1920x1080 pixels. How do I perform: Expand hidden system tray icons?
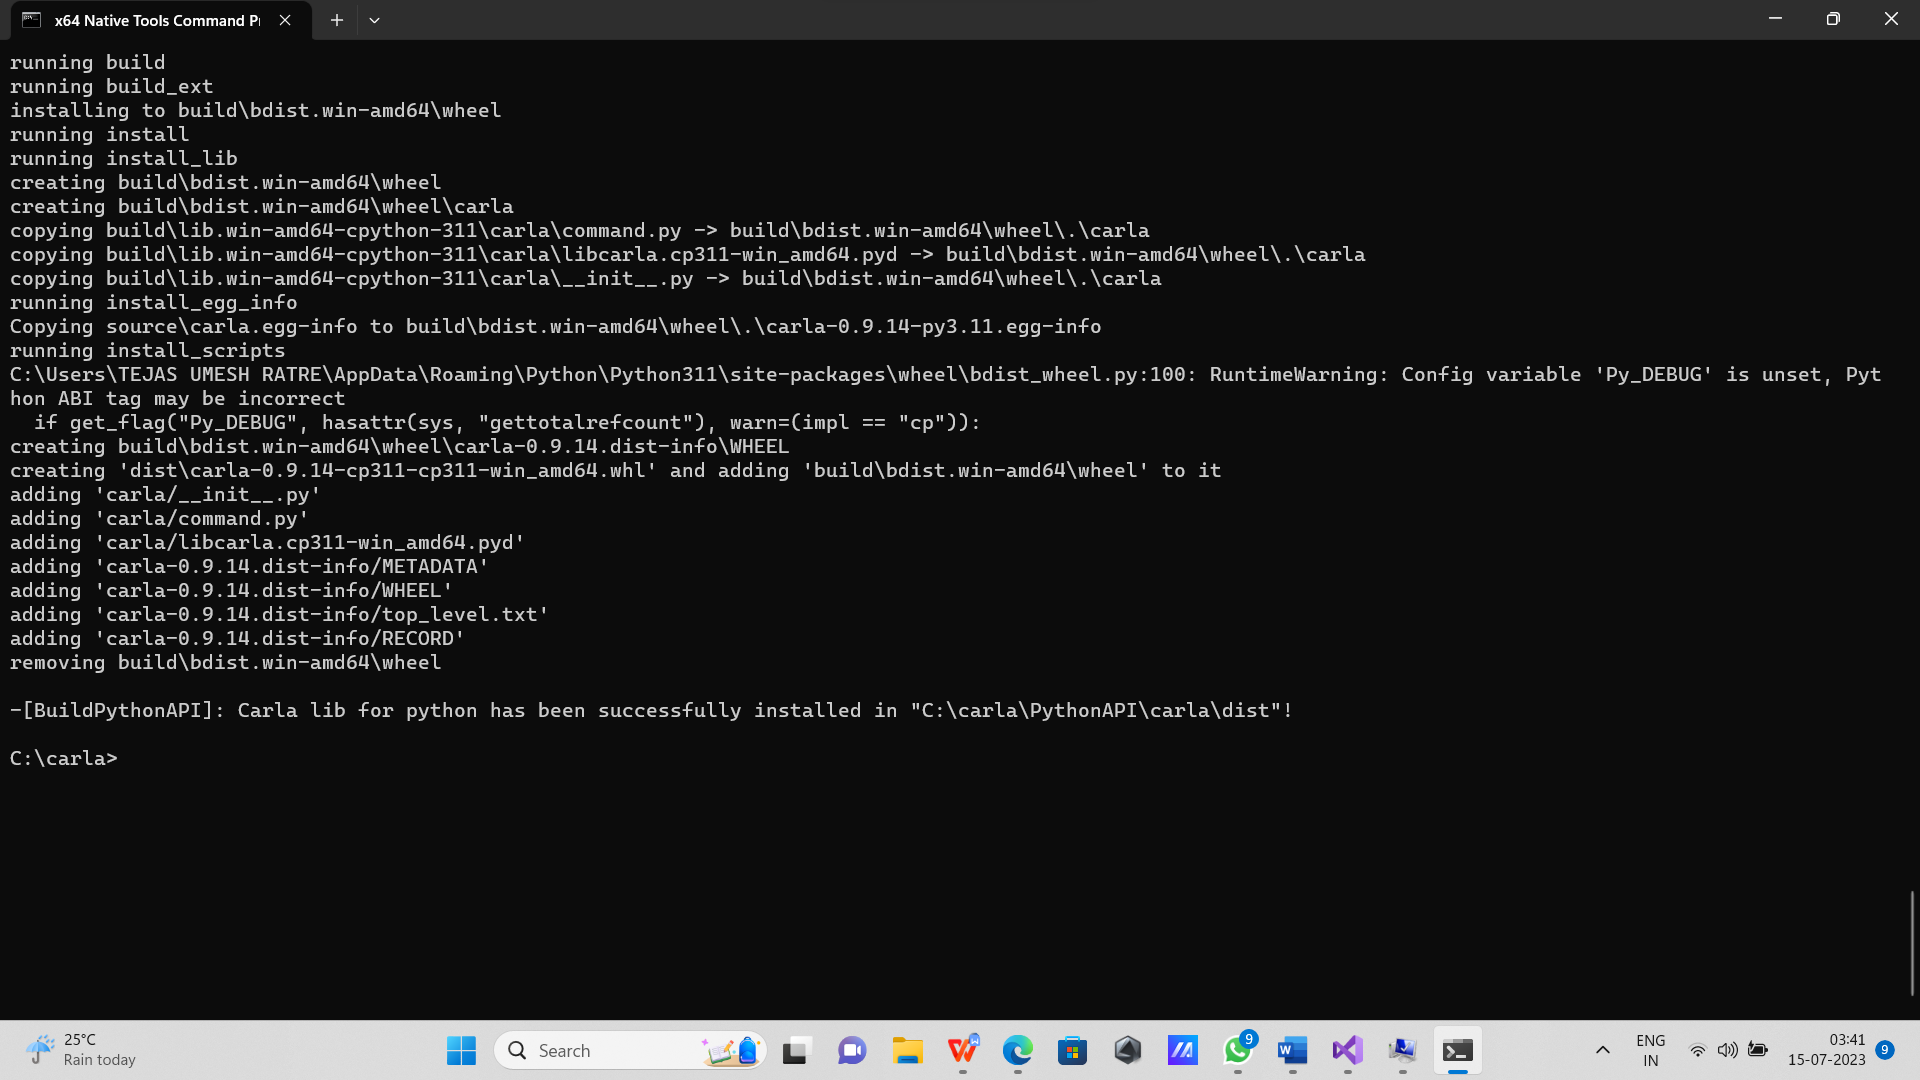pyautogui.click(x=1602, y=1050)
